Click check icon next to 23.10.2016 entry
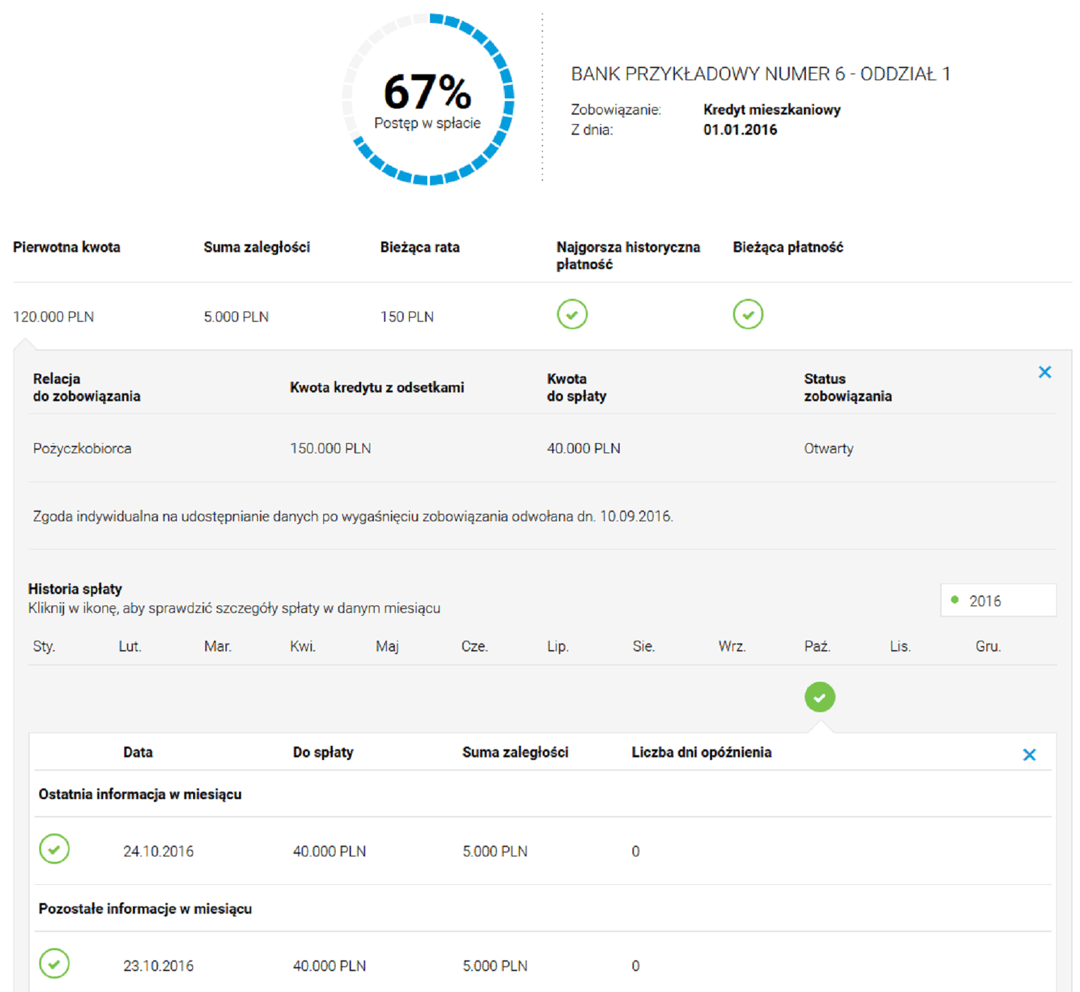The width and height of the screenshot is (1080, 992). [54, 965]
